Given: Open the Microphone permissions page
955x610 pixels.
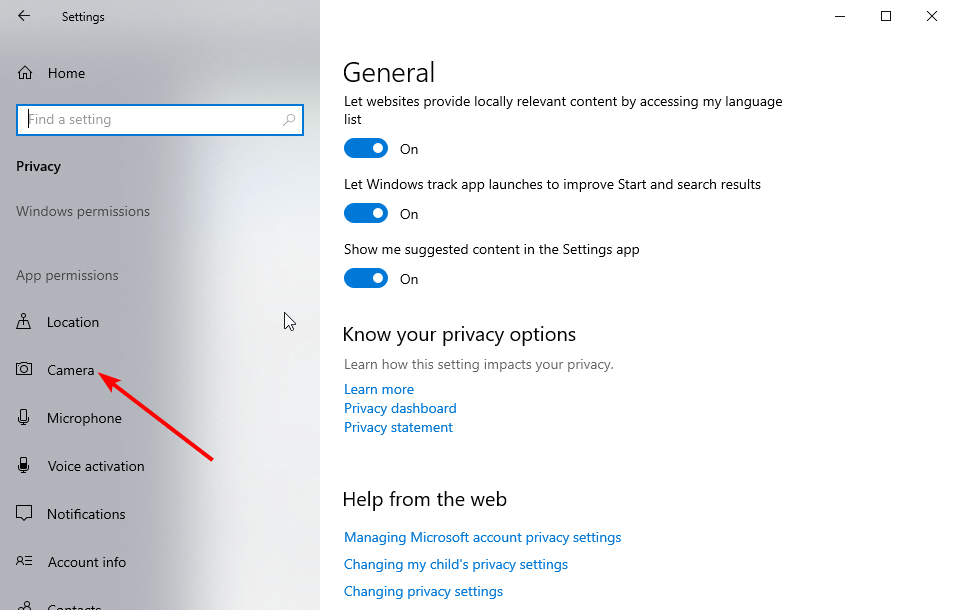Looking at the screenshot, I should coord(84,418).
